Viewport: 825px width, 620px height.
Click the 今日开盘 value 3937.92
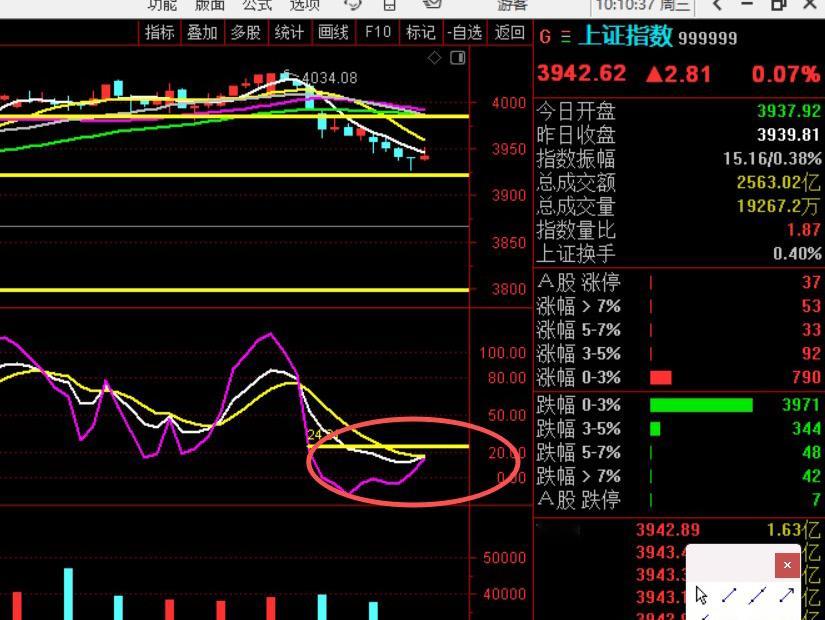789,111
